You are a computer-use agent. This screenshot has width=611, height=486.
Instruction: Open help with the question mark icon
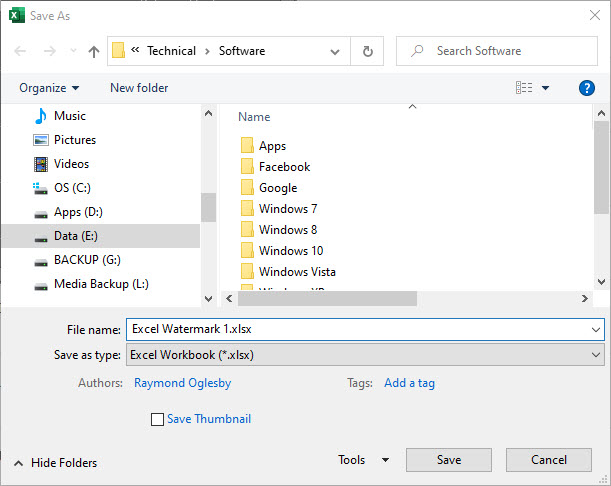586,88
